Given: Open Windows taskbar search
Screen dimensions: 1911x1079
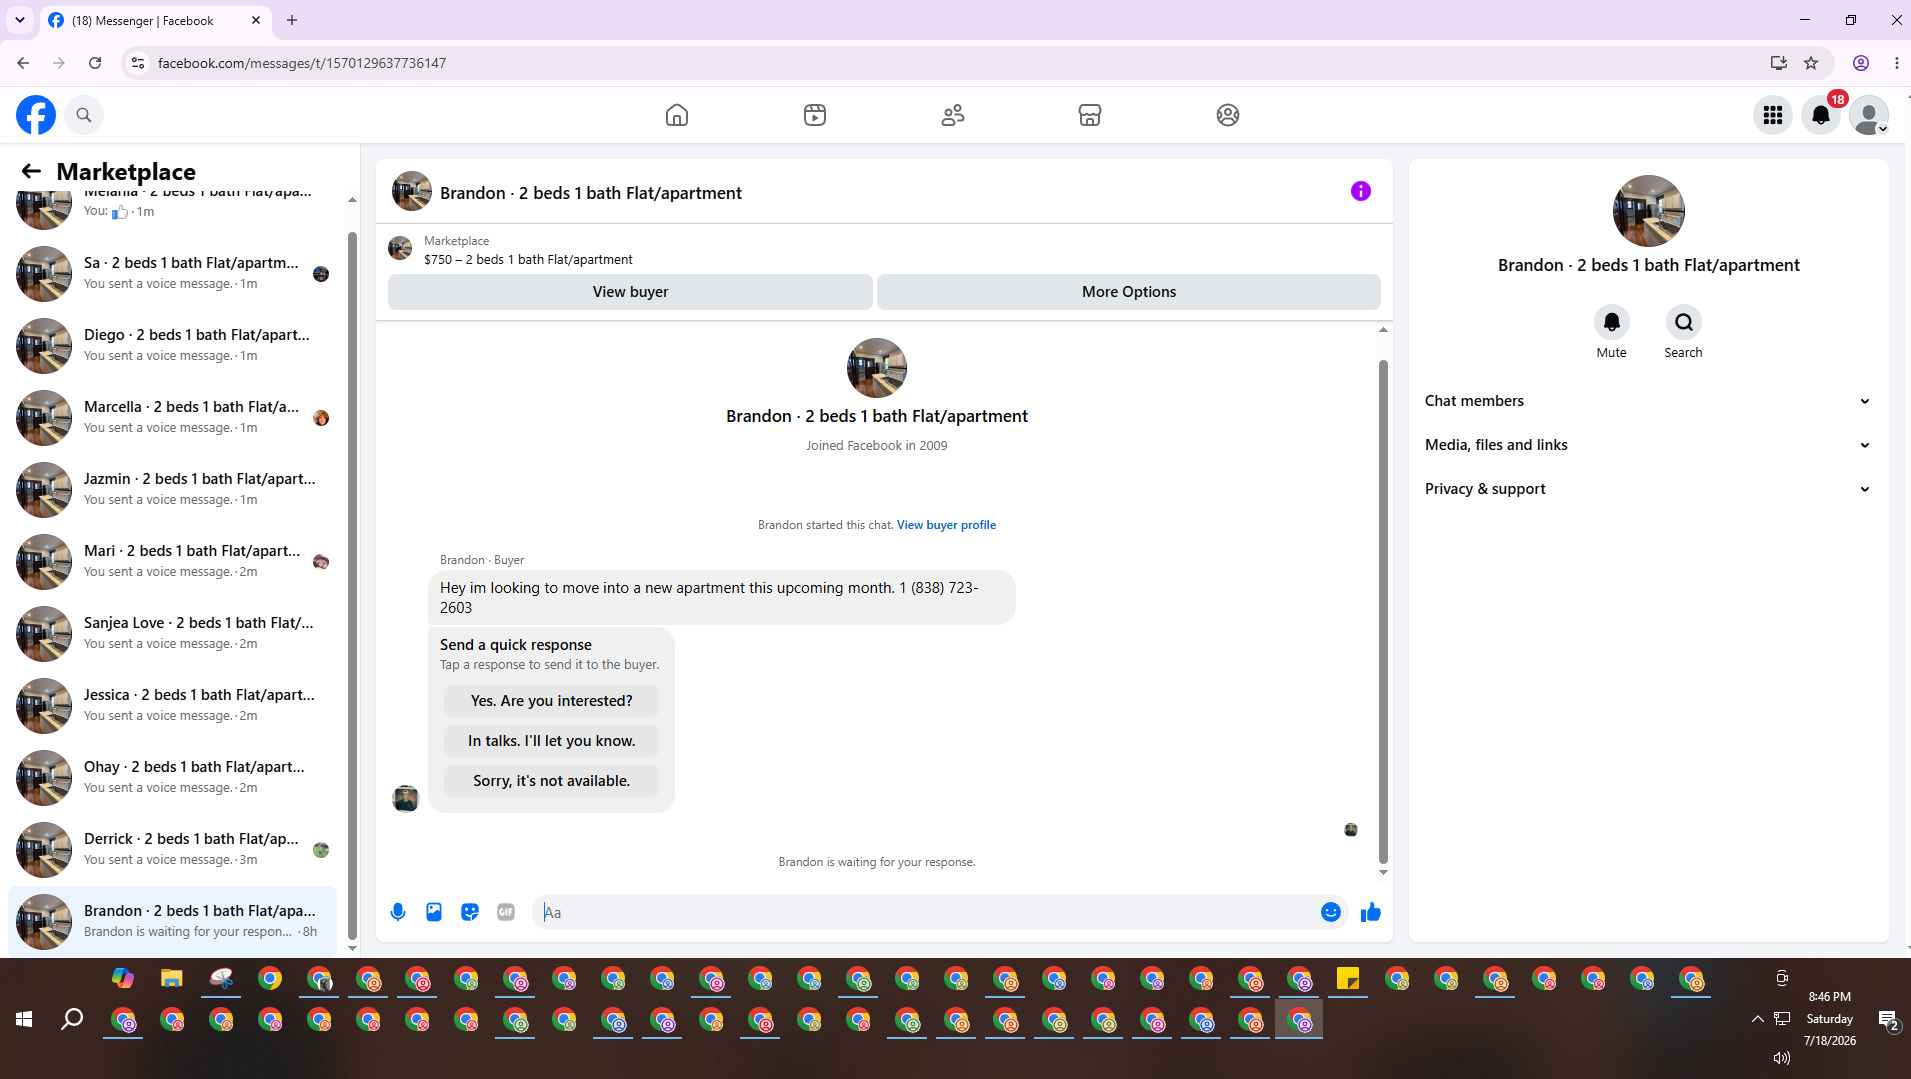Looking at the screenshot, I should coord(72,1019).
